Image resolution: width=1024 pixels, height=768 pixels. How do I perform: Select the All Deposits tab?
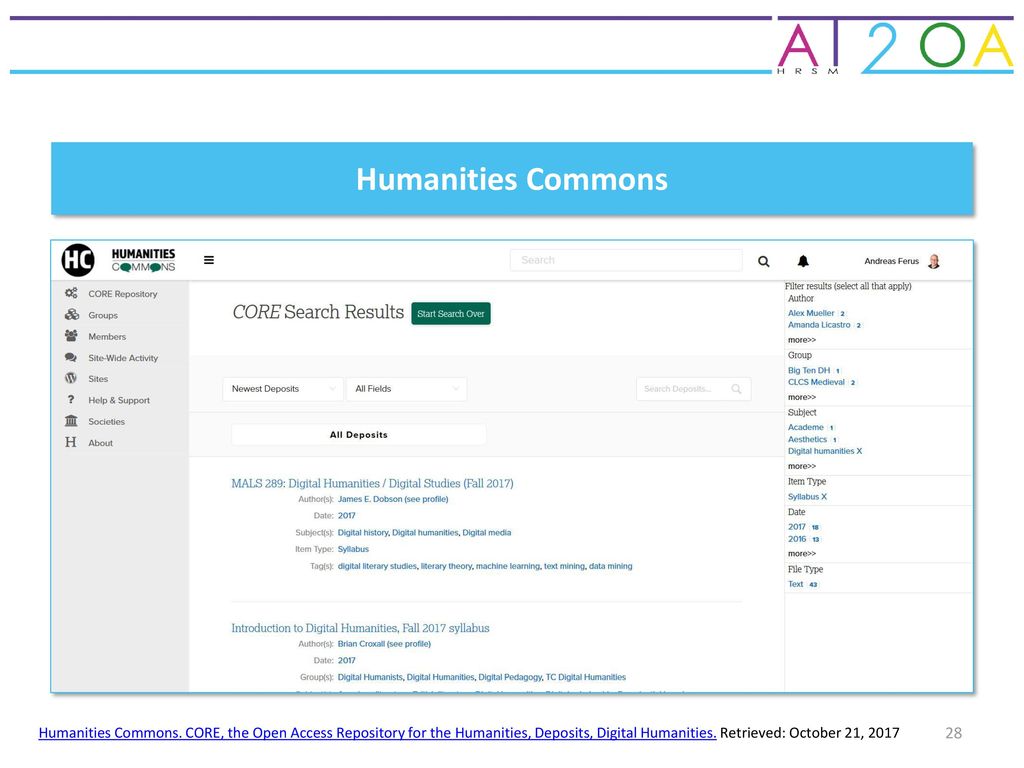359,435
